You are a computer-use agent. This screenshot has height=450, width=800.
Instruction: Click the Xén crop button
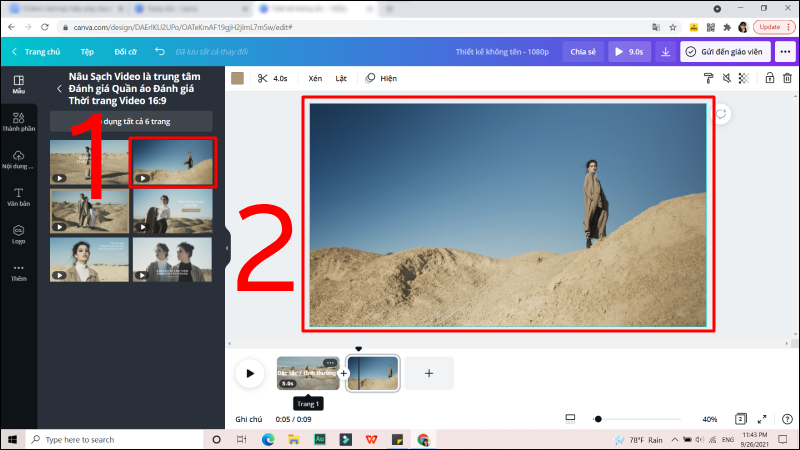pyautogui.click(x=315, y=78)
